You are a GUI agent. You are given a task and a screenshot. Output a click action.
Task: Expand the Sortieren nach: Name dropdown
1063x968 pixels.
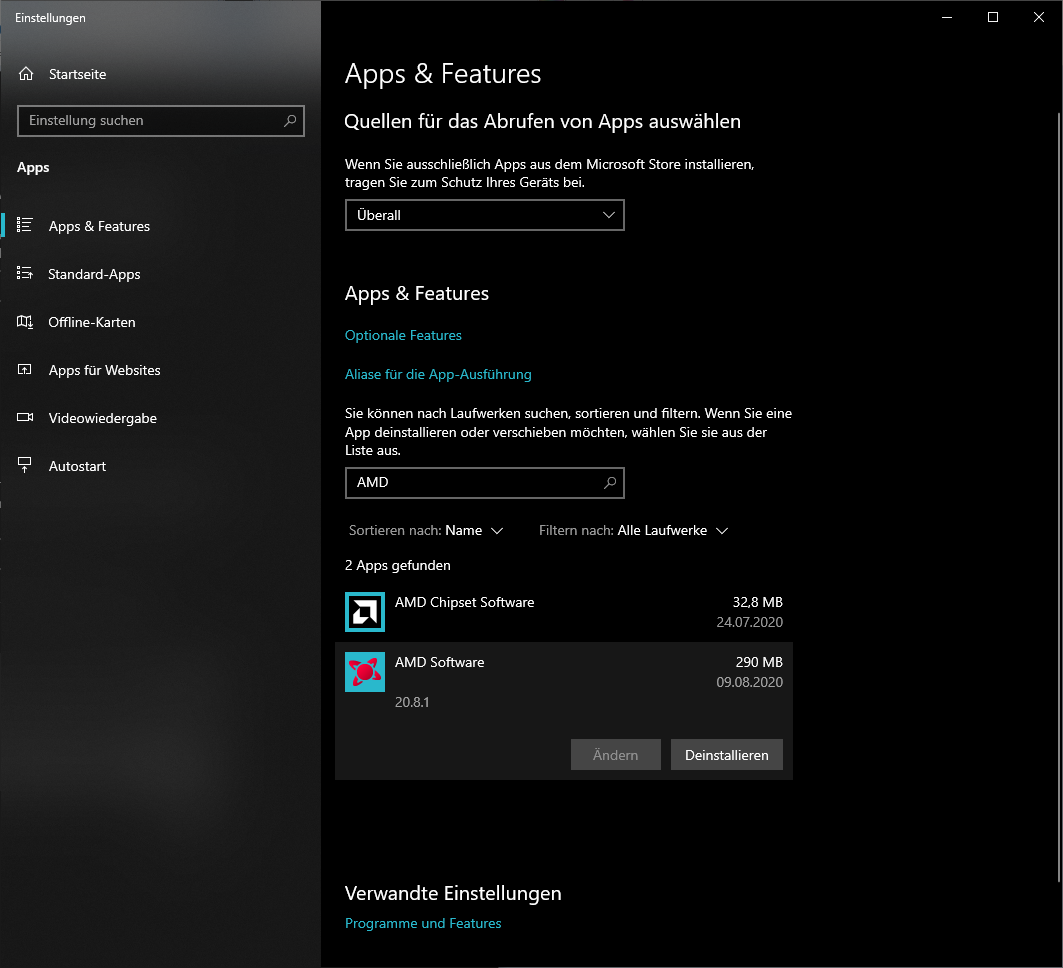click(426, 531)
